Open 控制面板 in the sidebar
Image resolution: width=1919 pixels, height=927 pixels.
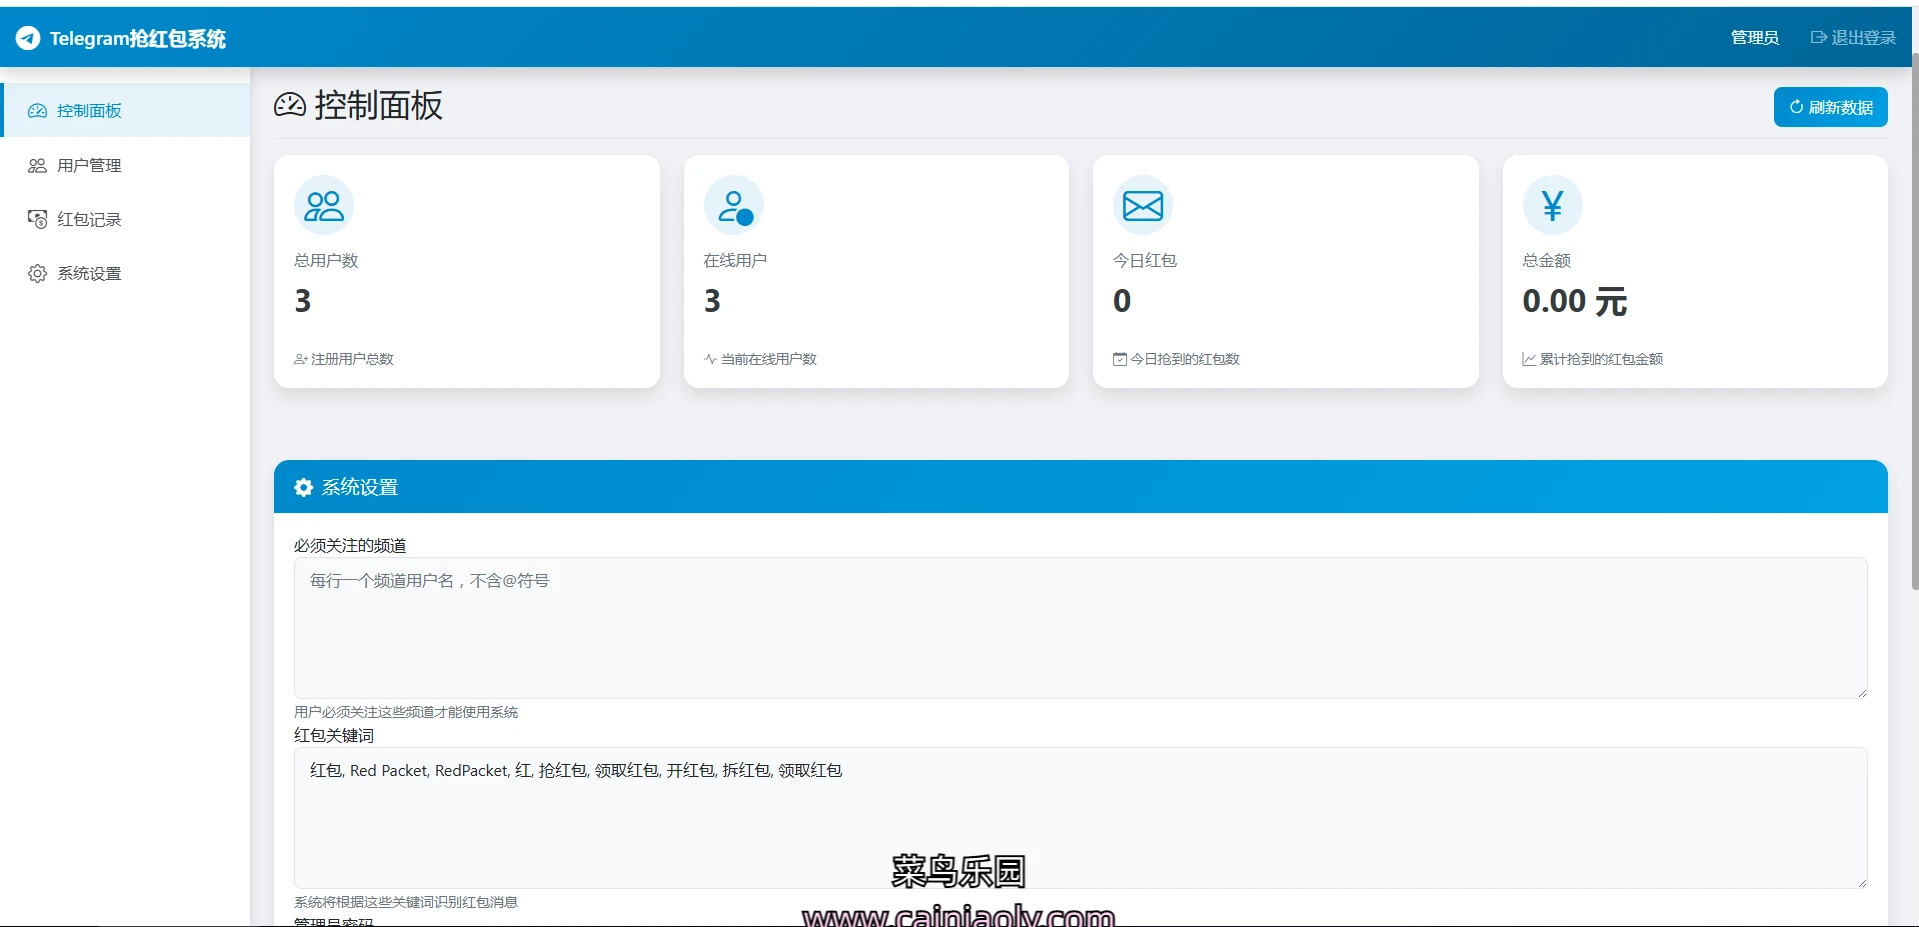pyautogui.click(x=89, y=111)
